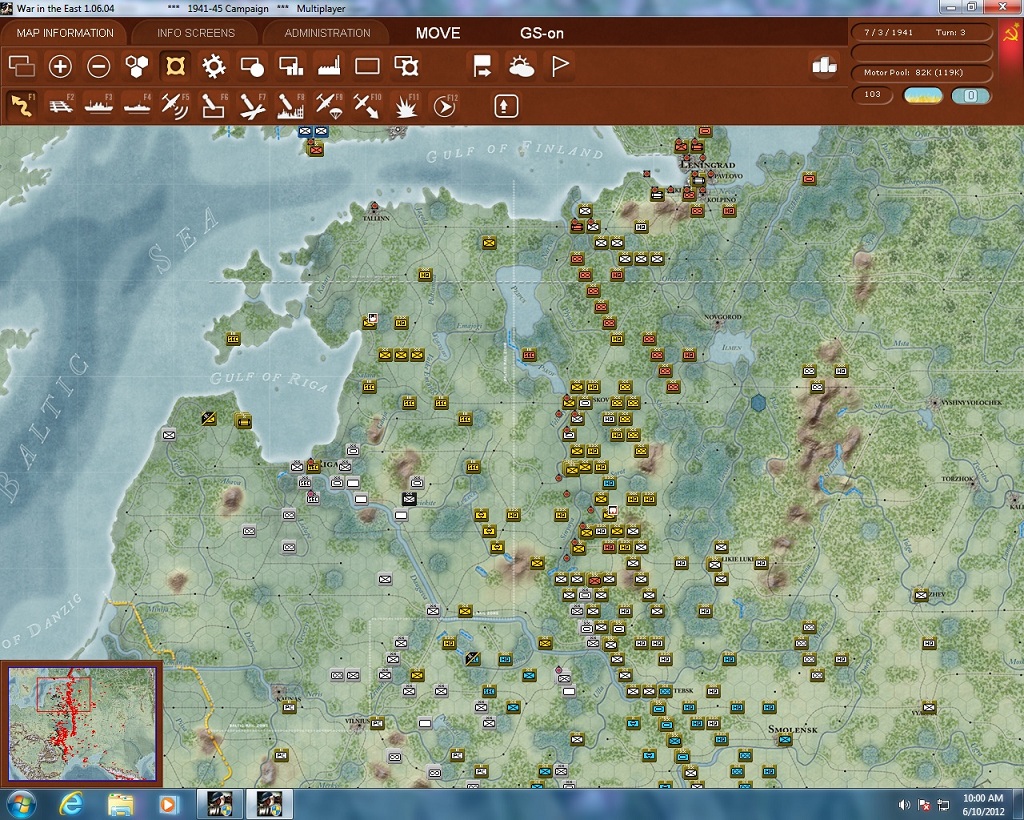This screenshot has height=820, width=1024.
Task: Switch to the MAP INFORMATION tab
Action: pyautogui.click(x=65, y=33)
